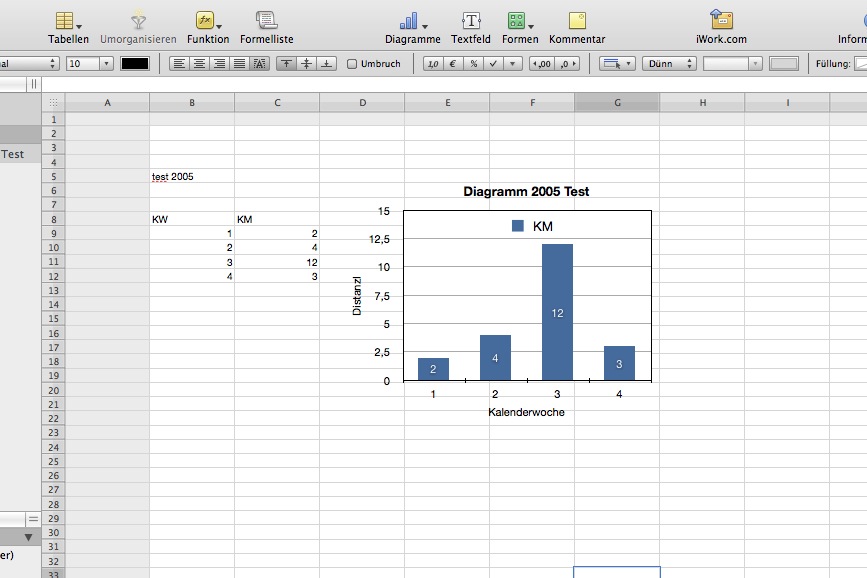Select the Test sheet in sidebar

point(13,154)
